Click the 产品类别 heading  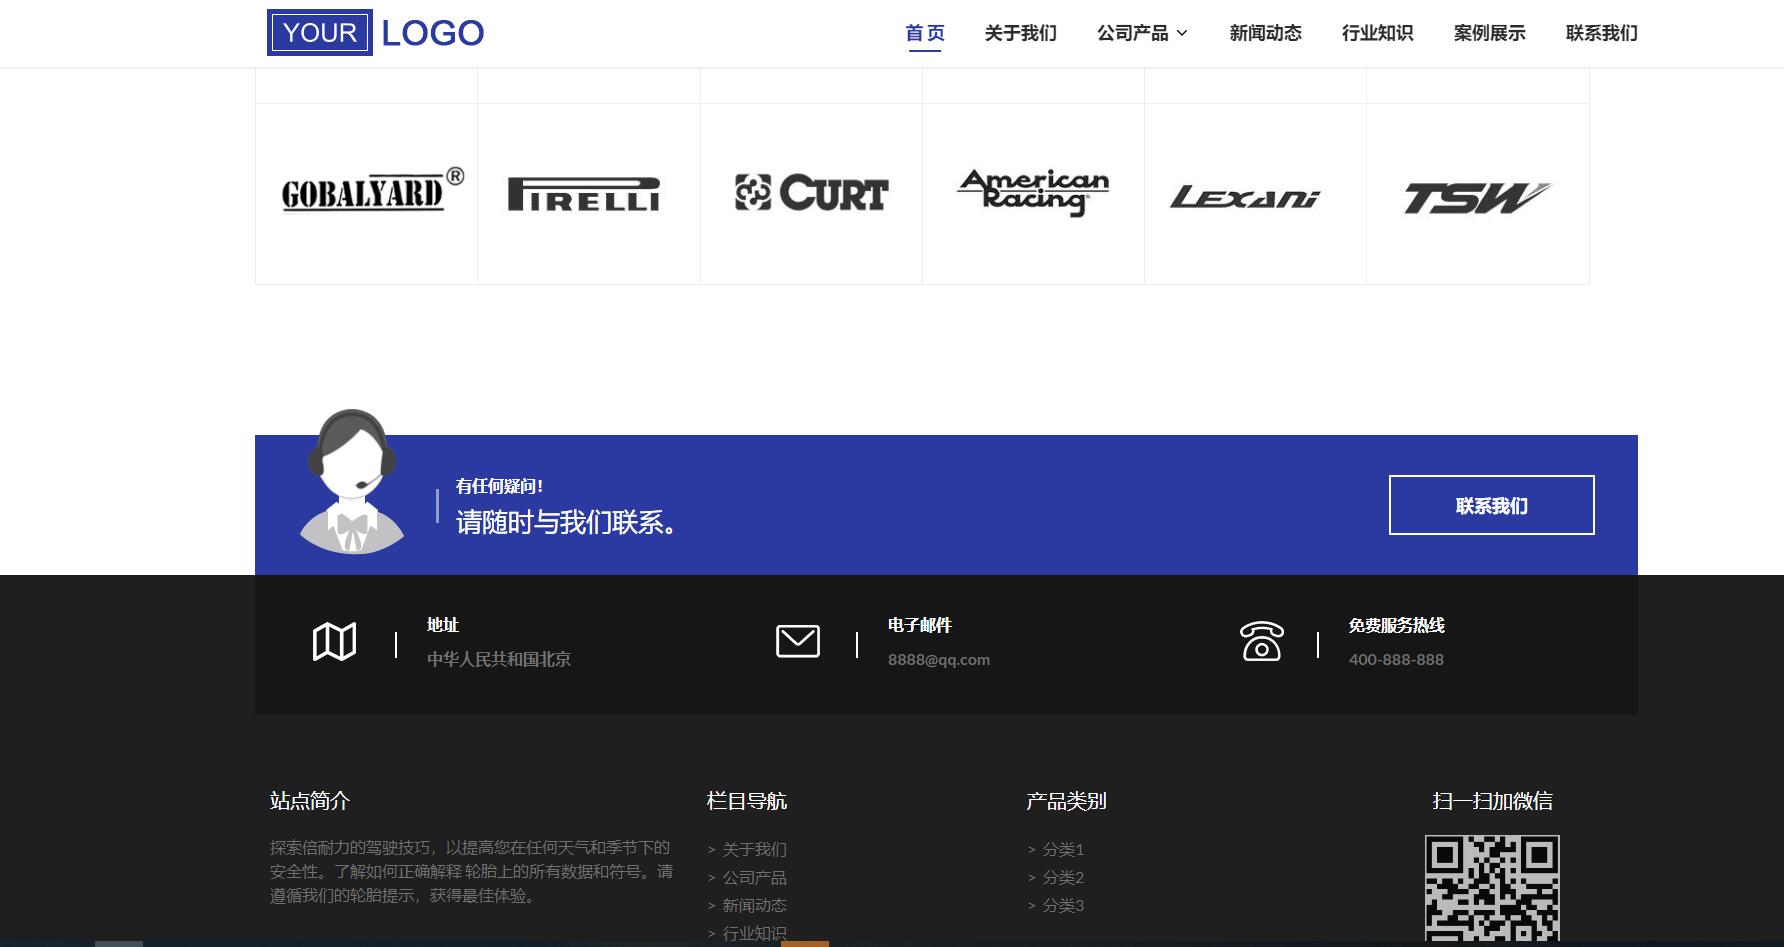click(x=1066, y=801)
